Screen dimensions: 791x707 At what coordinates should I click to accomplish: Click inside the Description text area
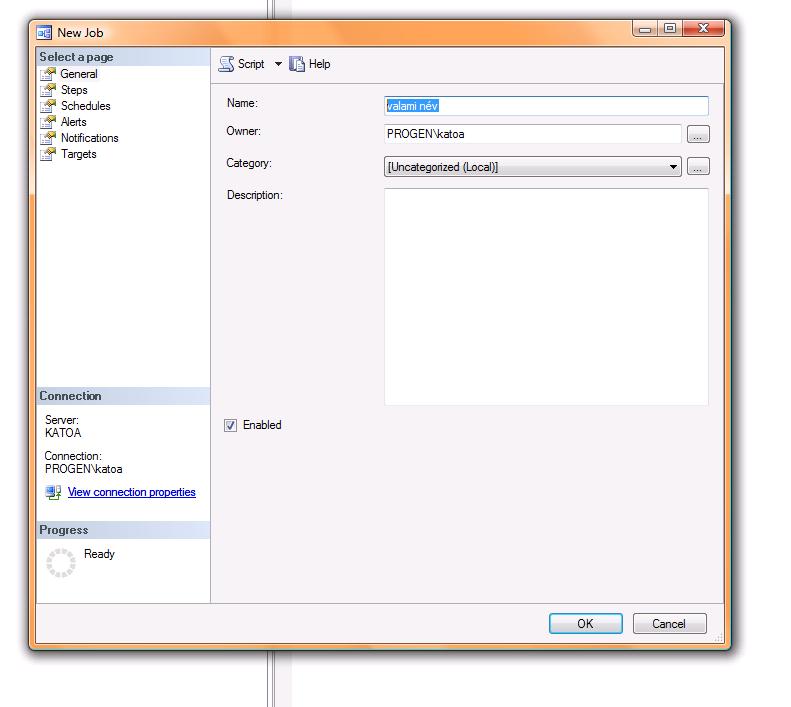click(546, 297)
